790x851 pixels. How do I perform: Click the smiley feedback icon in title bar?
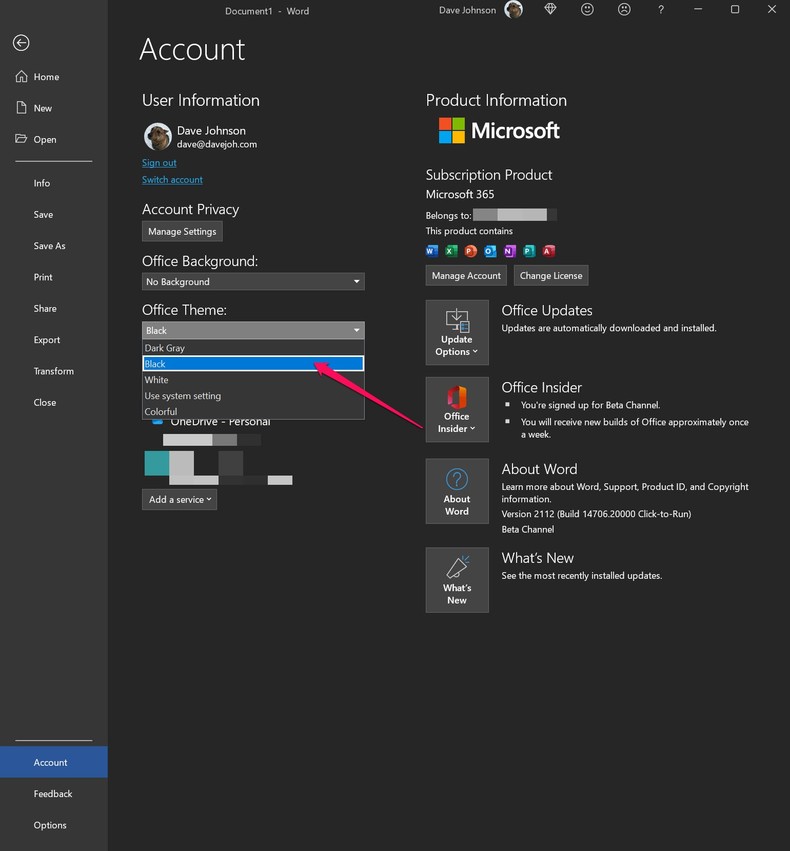click(587, 9)
